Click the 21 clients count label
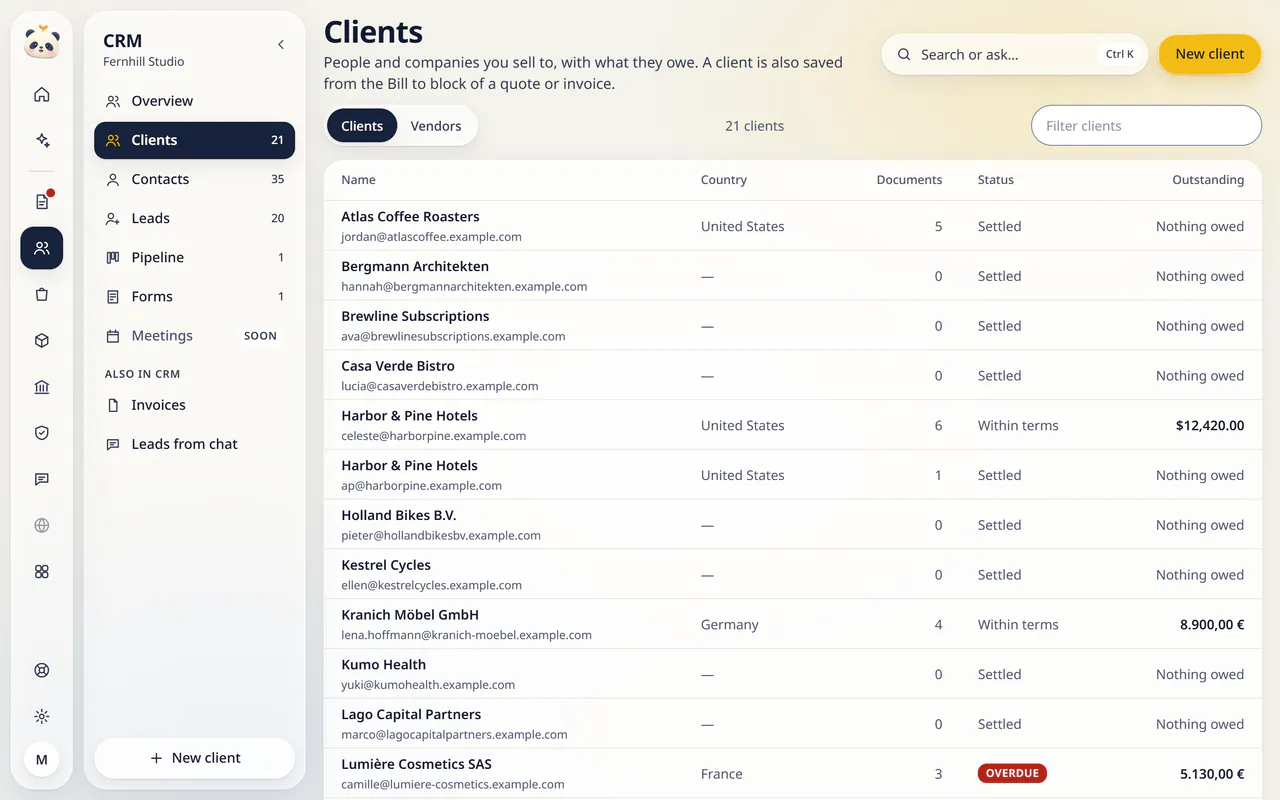1280x800 pixels. coord(755,126)
